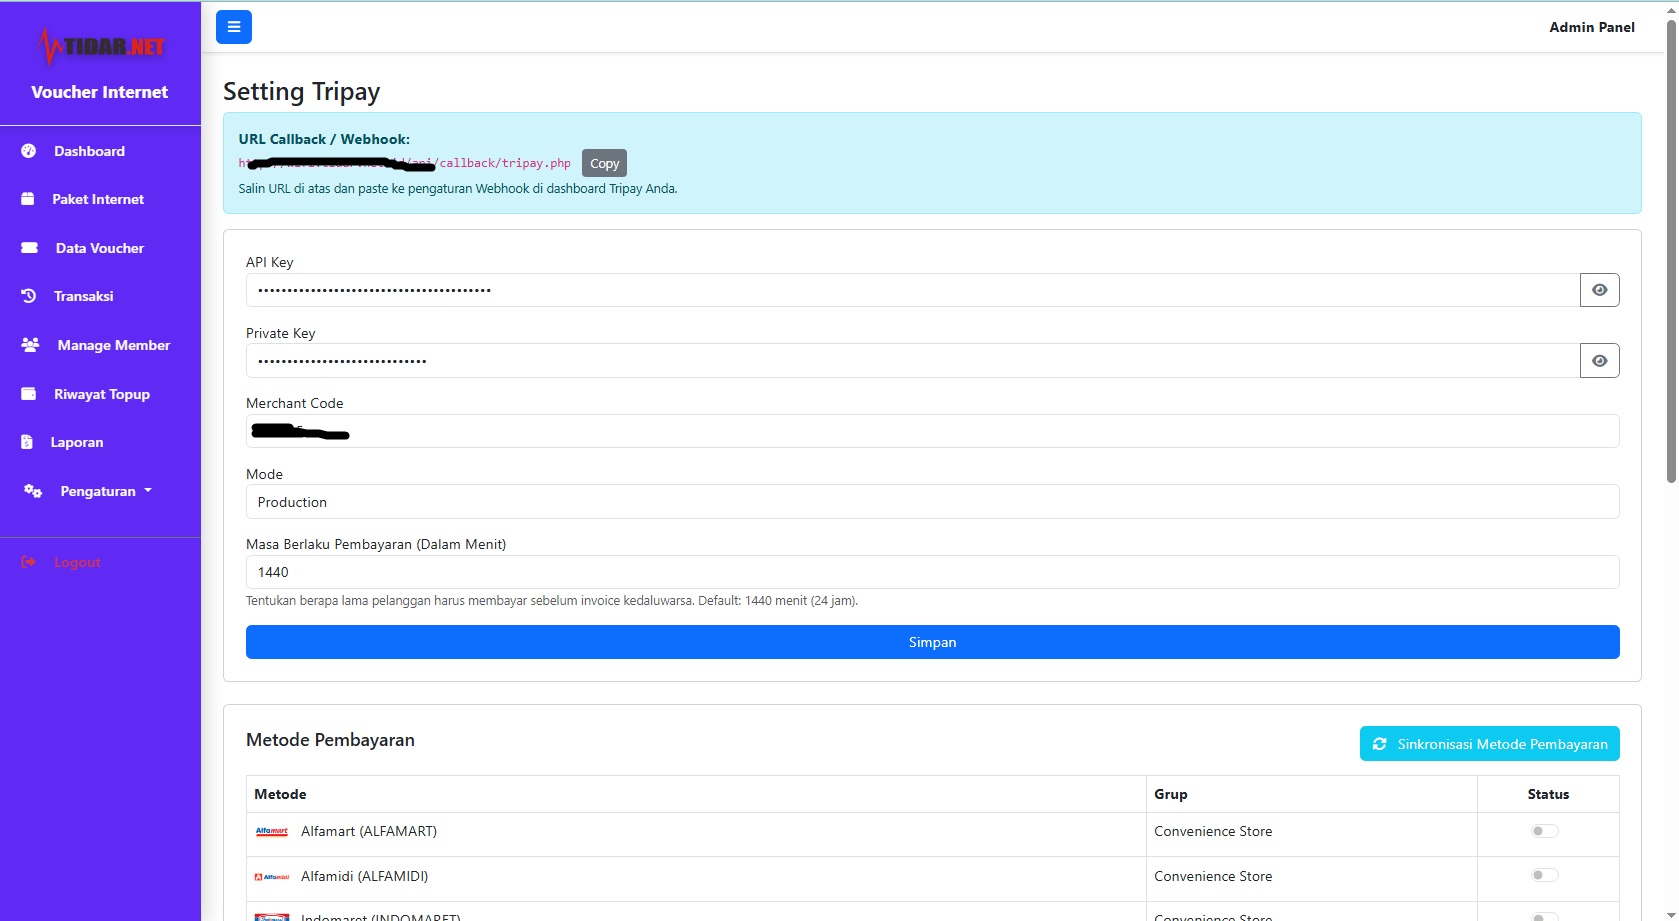This screenshot has height=921, width=1679.
Task: Click the Data Voucher ticket icon
Action: [30, 248]
